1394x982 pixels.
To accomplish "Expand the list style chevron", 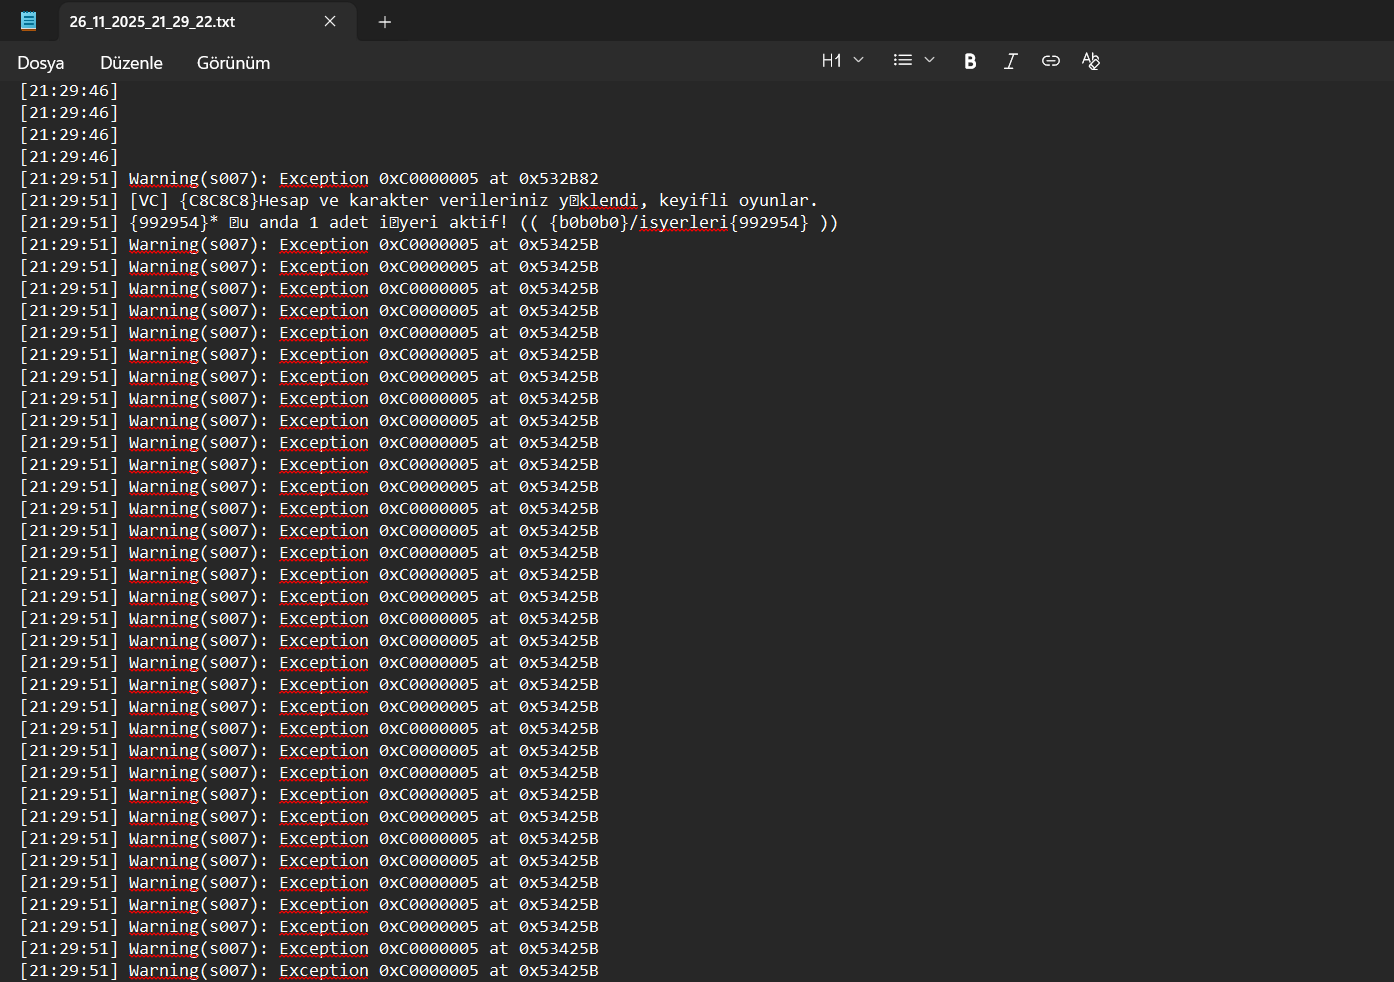I will [x=930, y=61].
